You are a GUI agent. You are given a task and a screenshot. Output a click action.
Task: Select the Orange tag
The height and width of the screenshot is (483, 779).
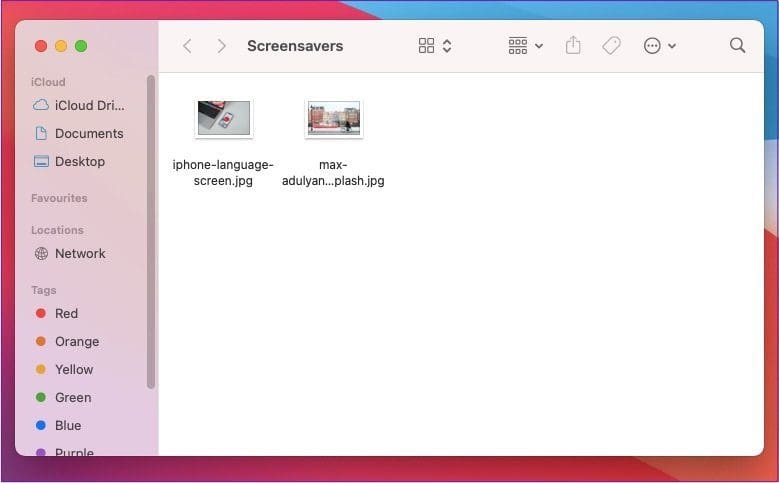tap(67, 341)
